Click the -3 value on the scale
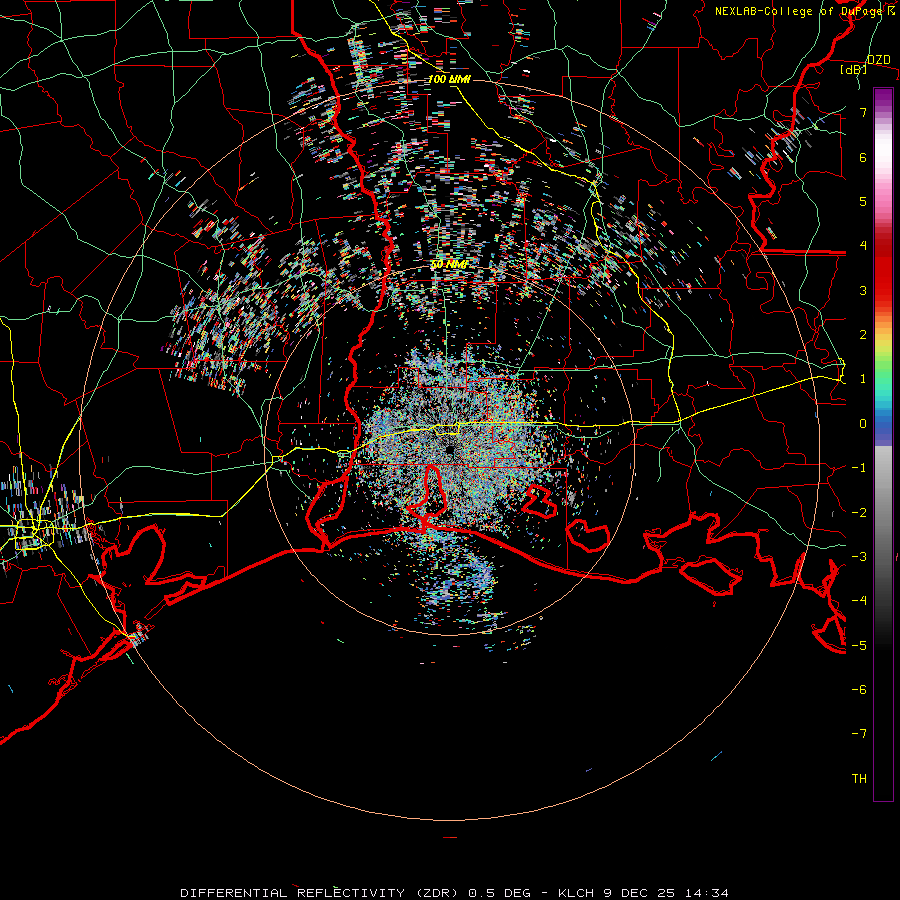The height and width of the screenshot is (900, 900). pos(859,557)
